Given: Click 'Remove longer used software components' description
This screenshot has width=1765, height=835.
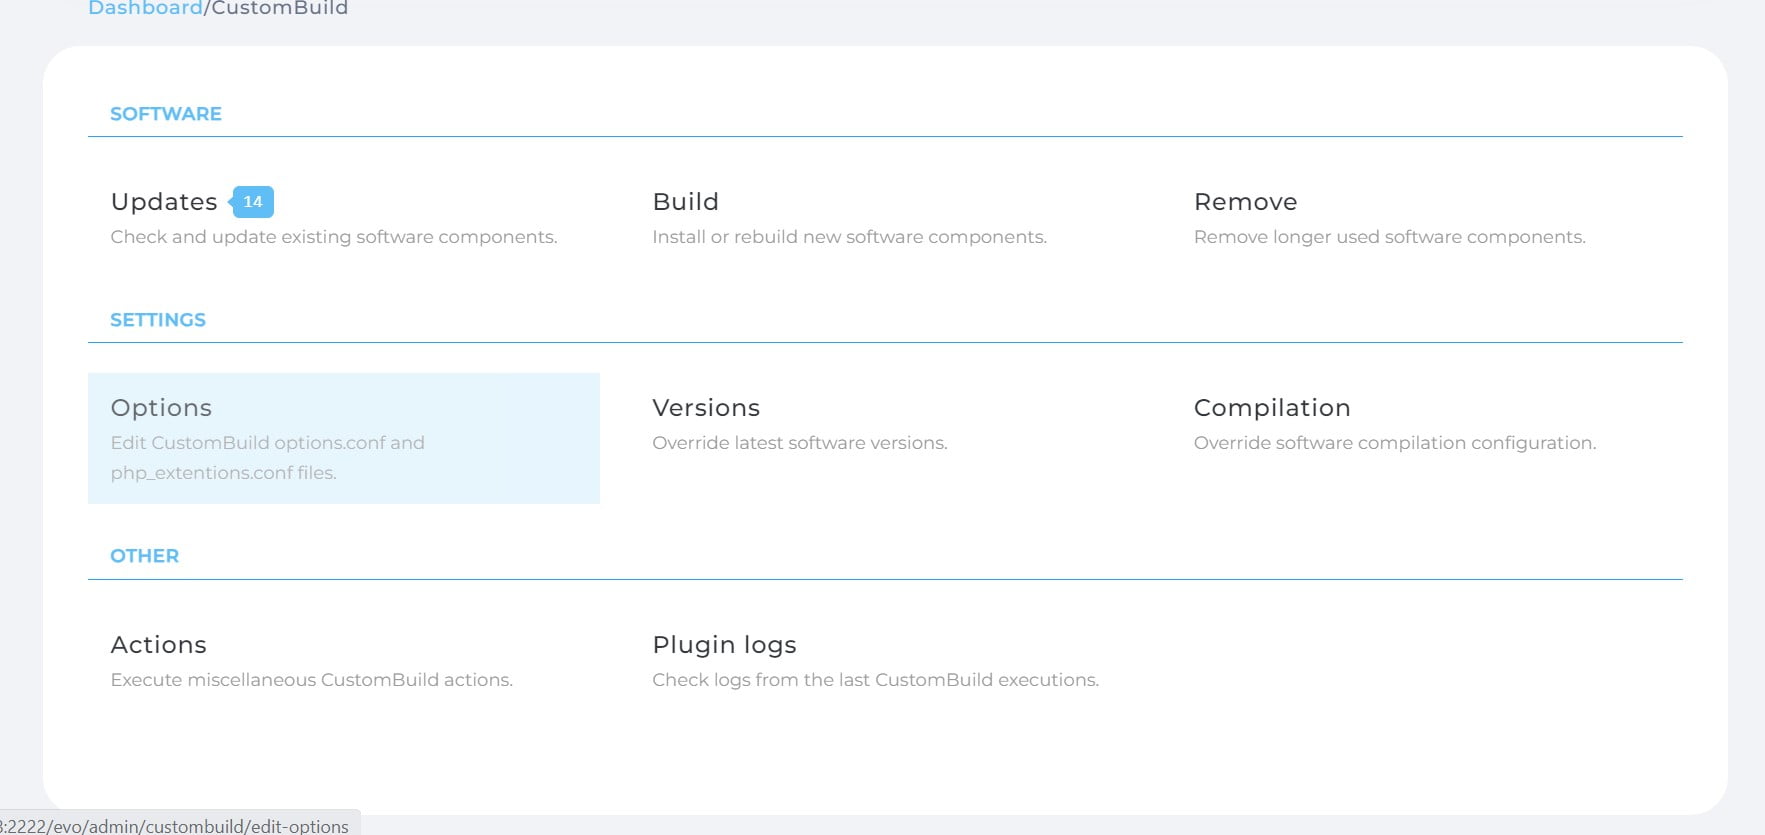Looking at the screenshot, I should (x=1389, y=237).
